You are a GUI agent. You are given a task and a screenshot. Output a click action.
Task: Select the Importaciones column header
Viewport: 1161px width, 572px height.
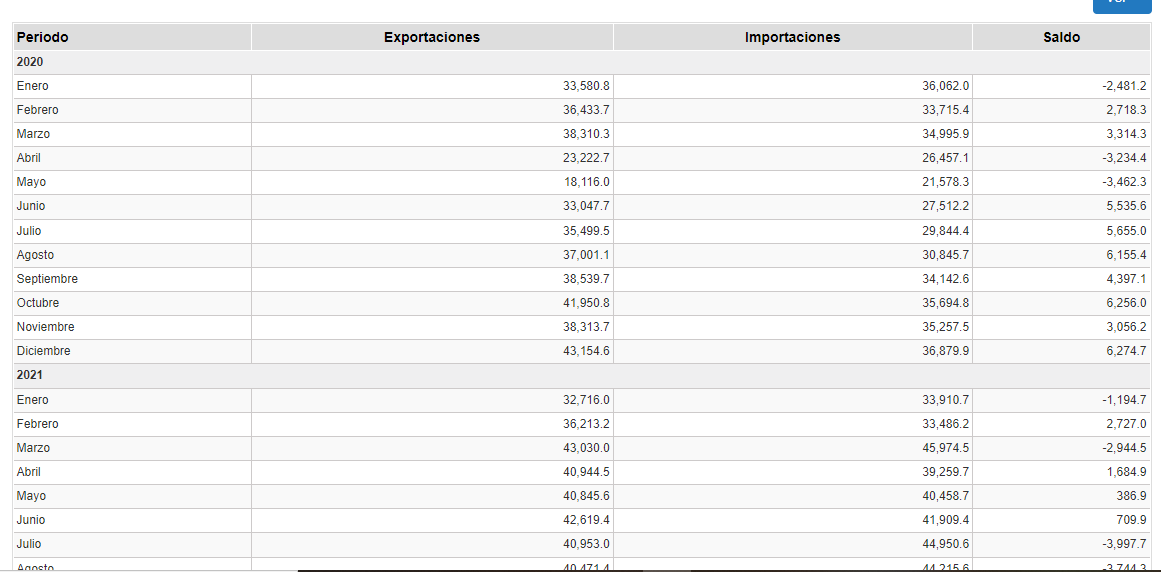click(x=792, y=37)
